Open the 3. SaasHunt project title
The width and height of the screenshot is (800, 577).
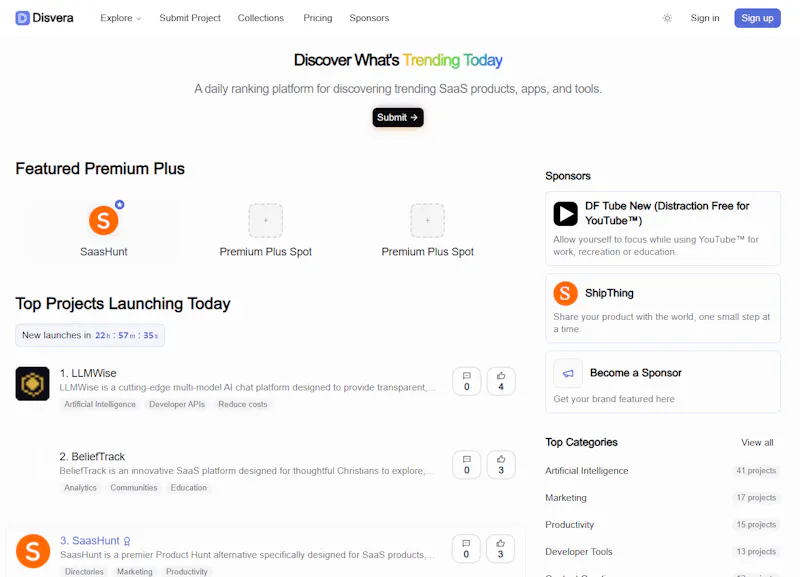point(90,541)
